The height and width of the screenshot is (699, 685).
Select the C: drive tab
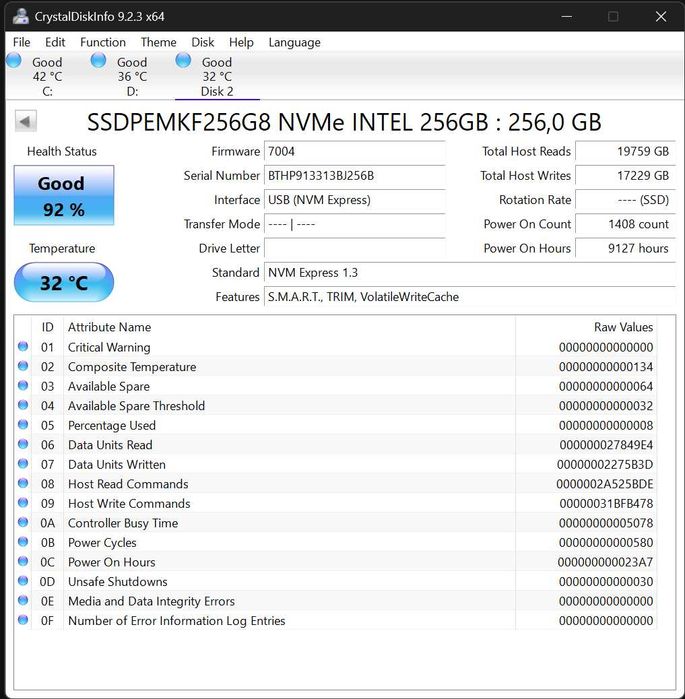(x=47, y=77)
